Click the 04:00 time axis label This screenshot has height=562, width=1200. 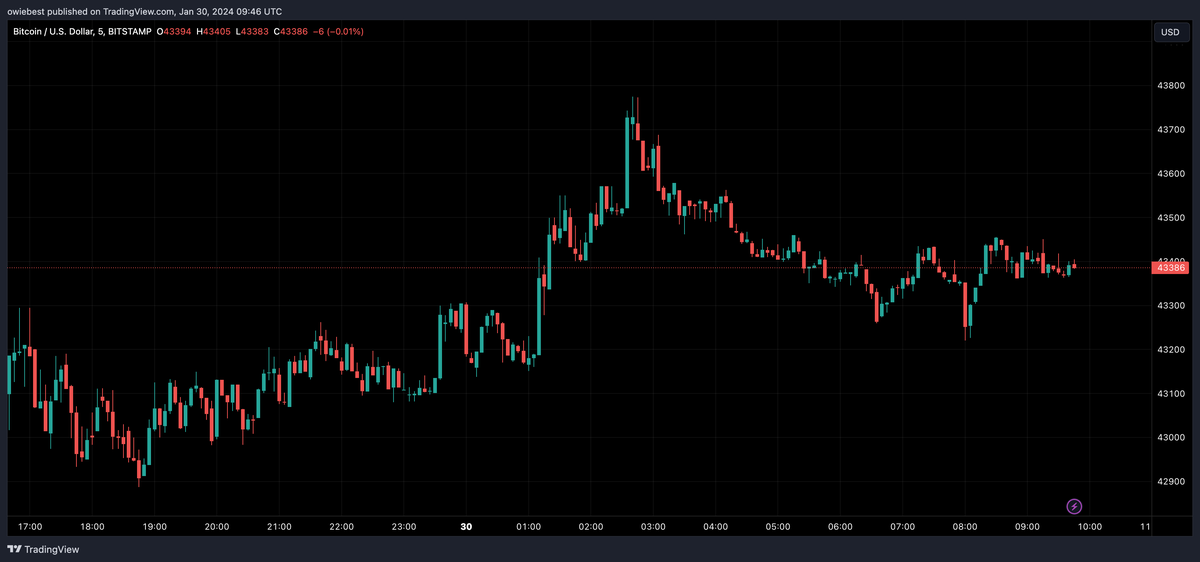(716, 526)
